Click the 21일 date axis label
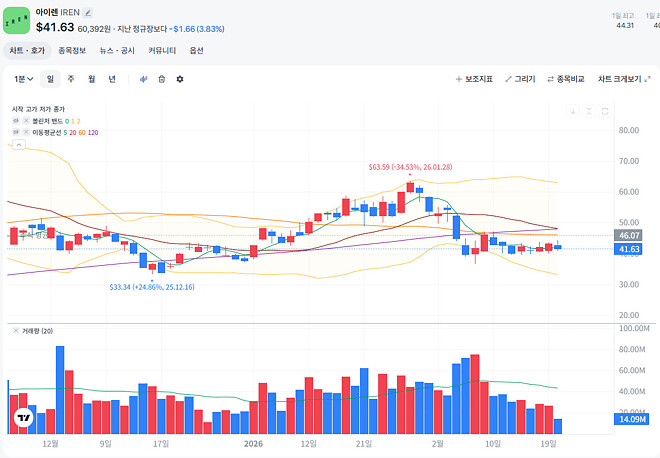Viewport: 660px width, 458px height. (364, 444)
